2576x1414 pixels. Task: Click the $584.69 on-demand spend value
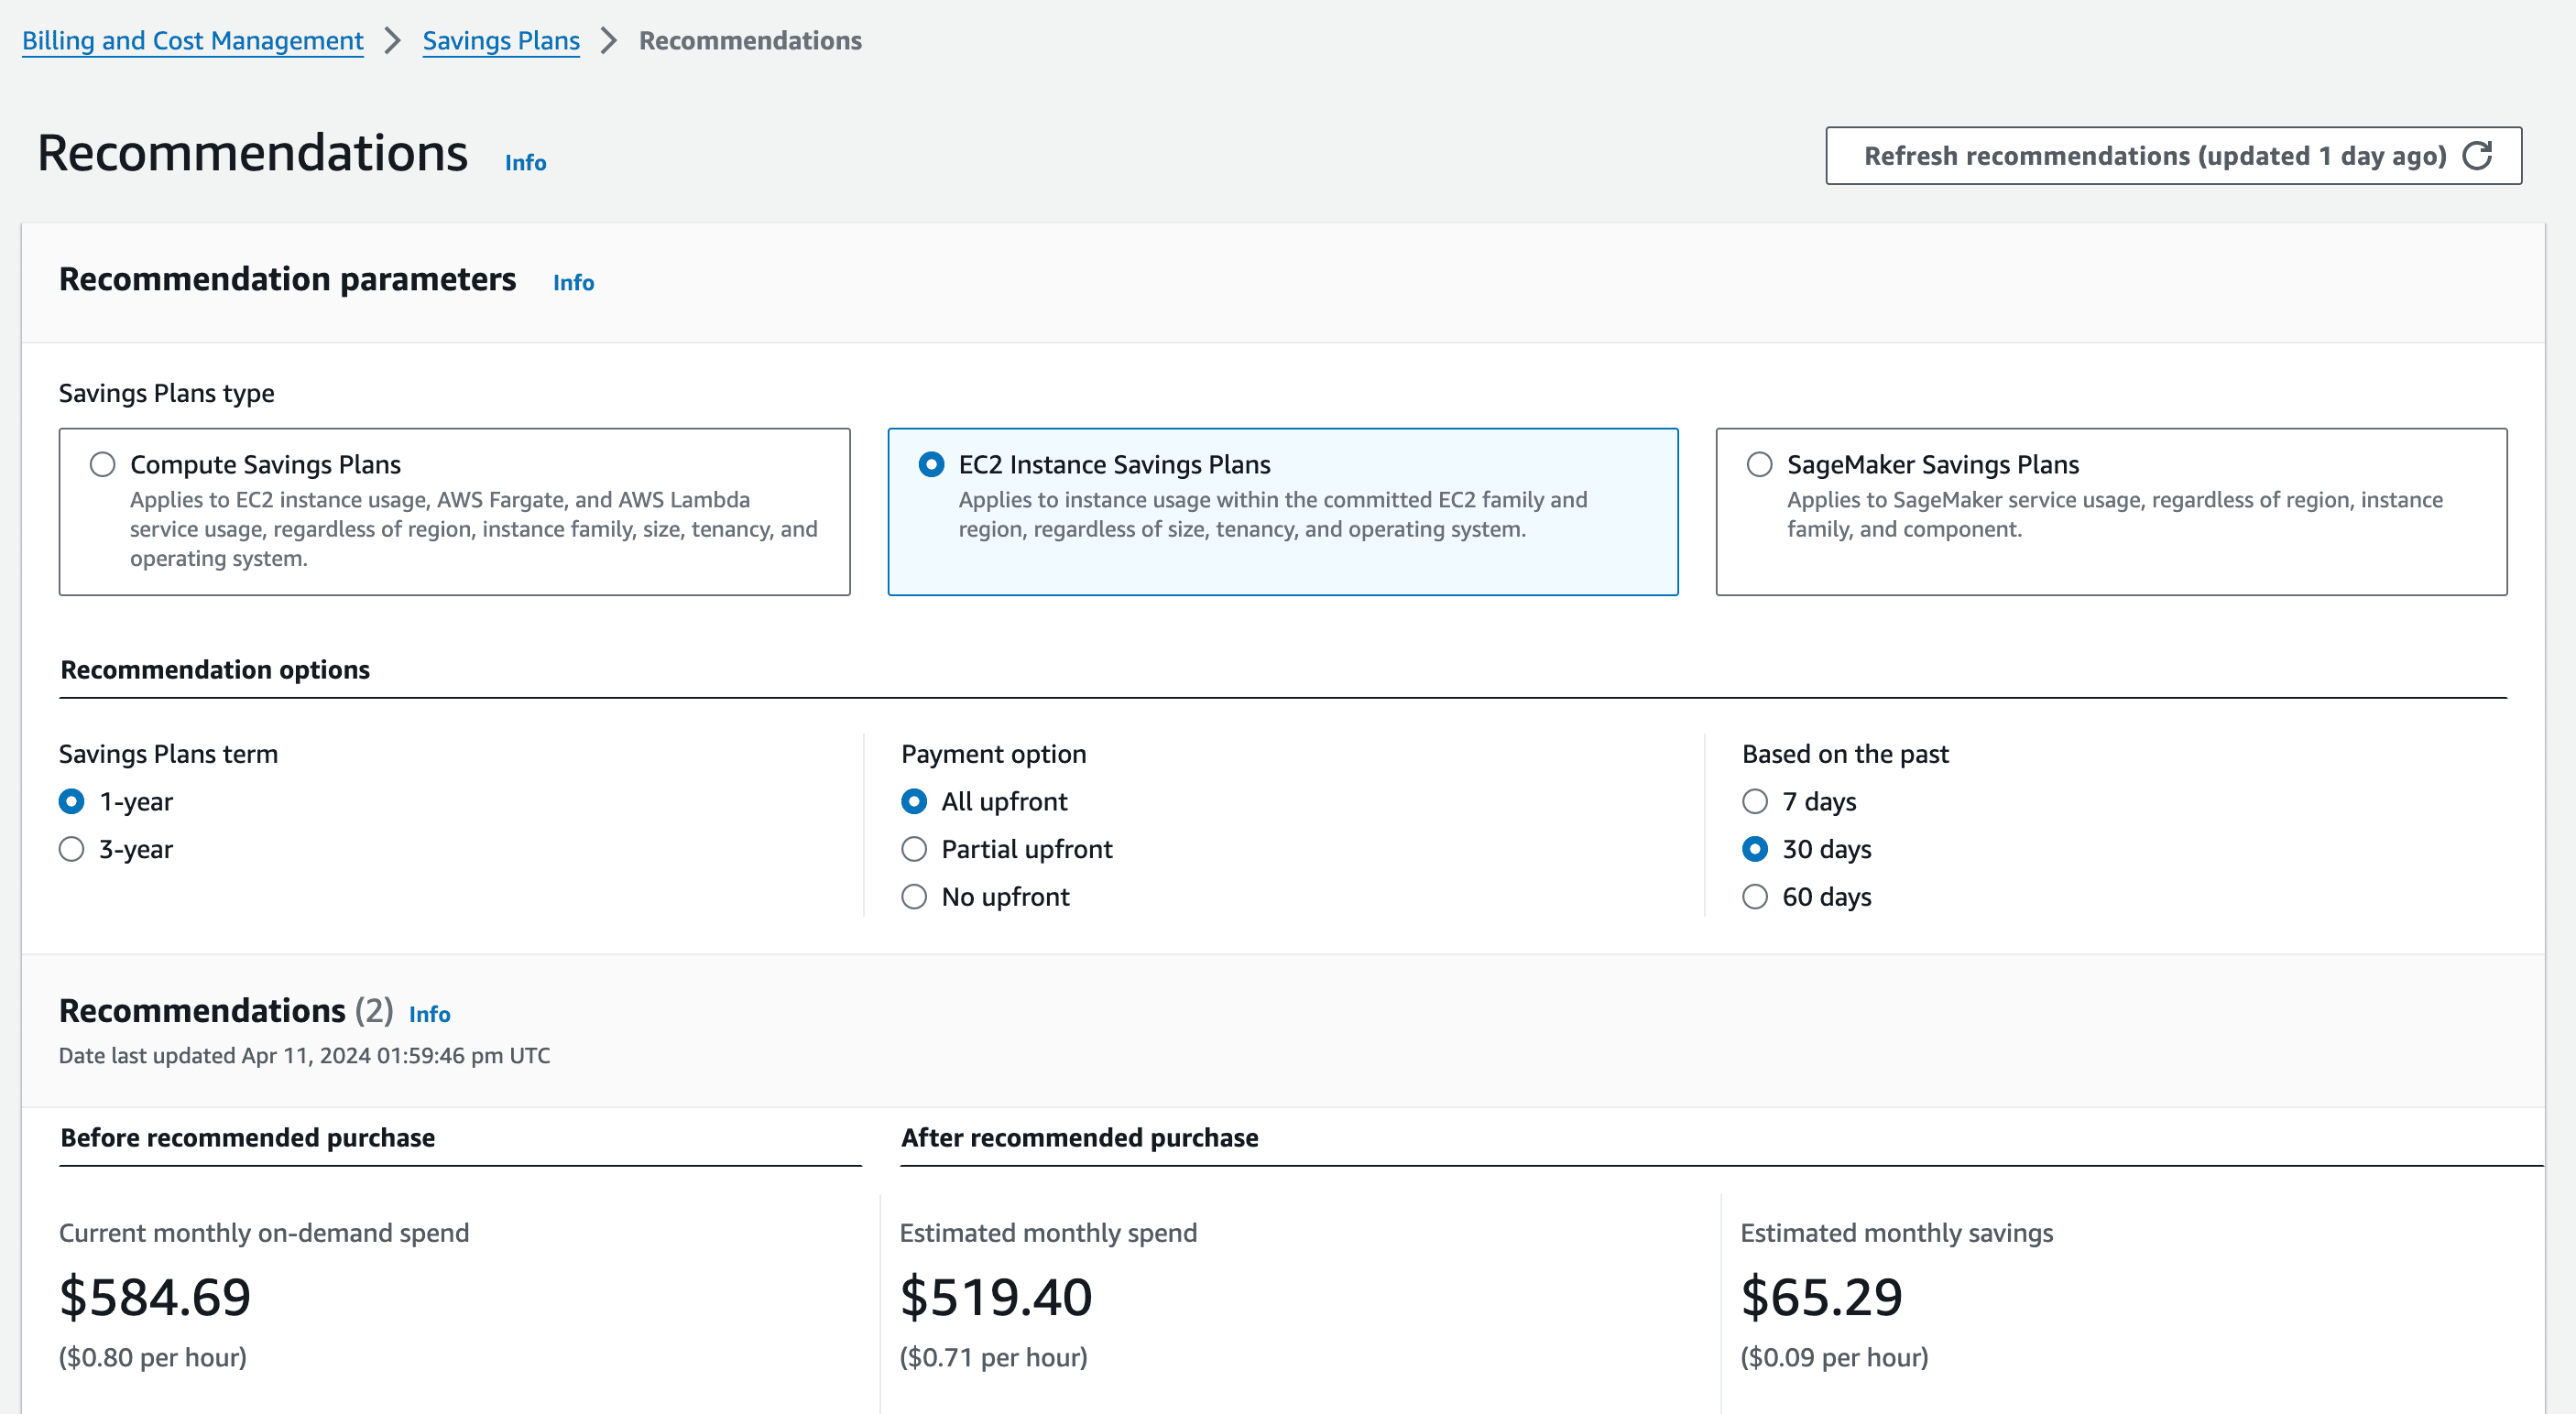155,1297
